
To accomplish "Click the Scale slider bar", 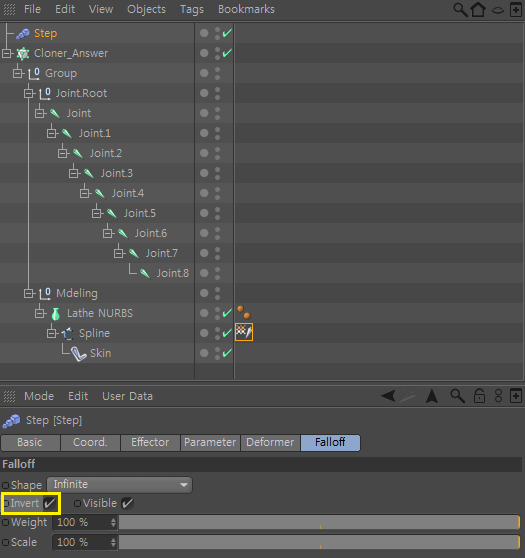I will coord(319,542).
